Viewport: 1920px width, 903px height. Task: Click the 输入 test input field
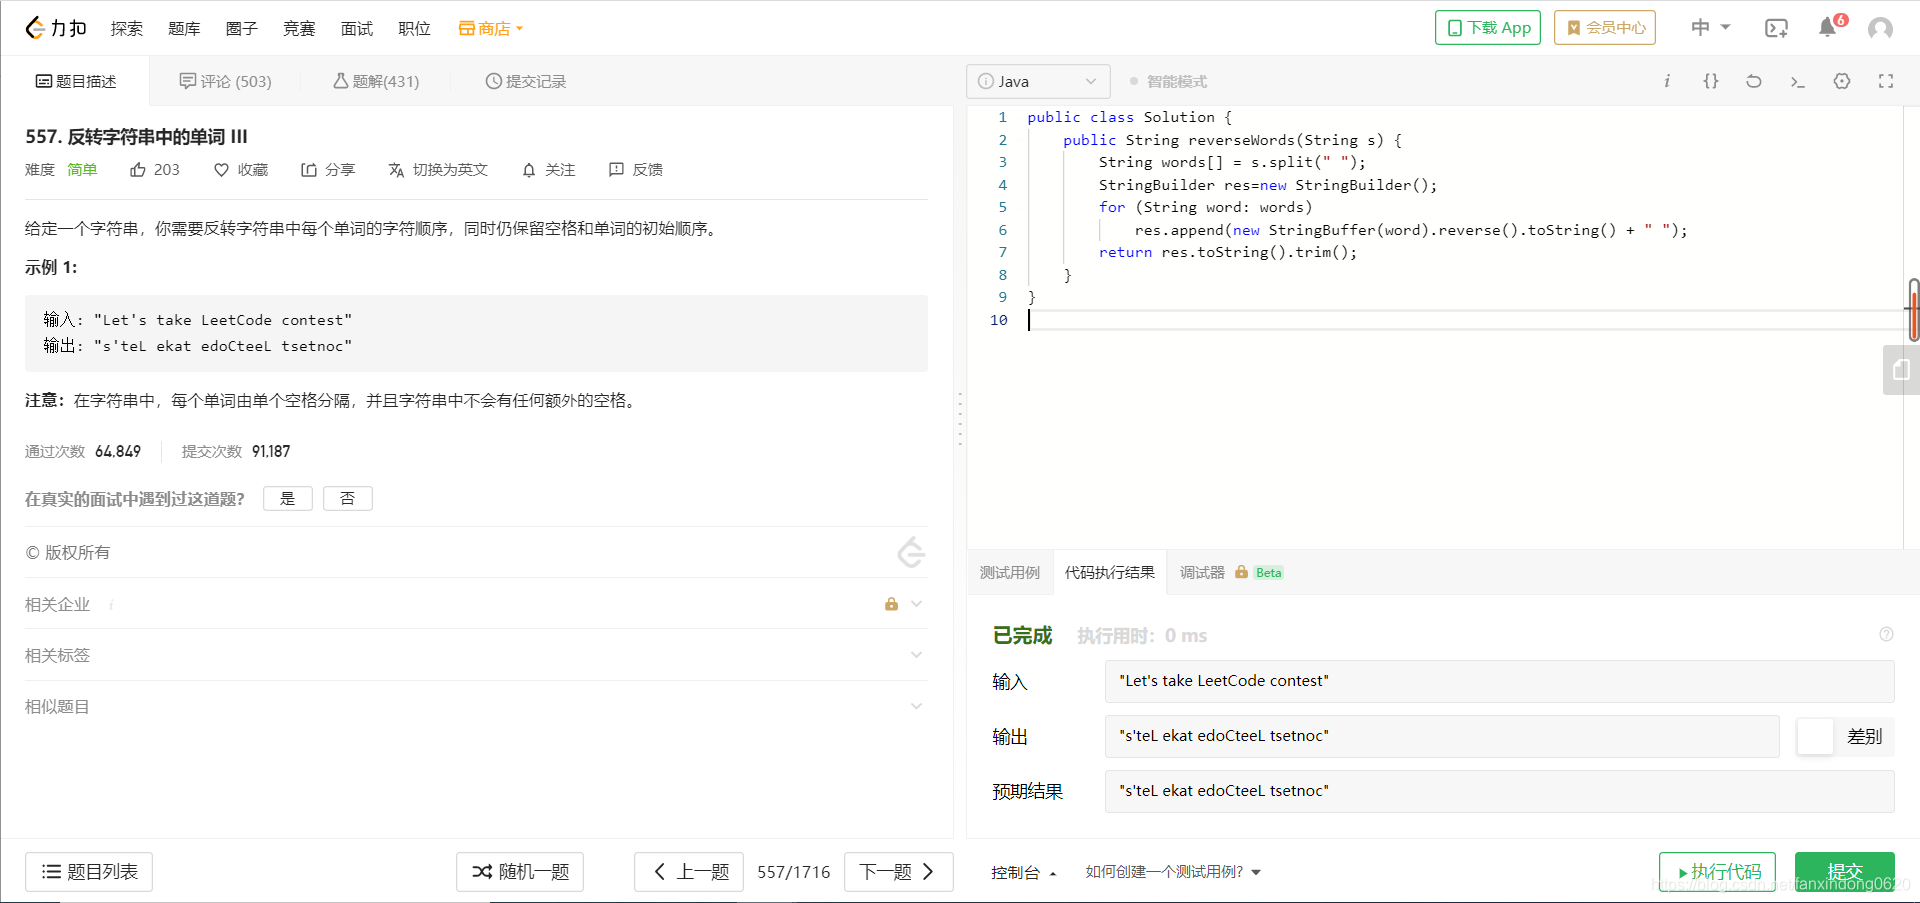tap(1499, 681)
